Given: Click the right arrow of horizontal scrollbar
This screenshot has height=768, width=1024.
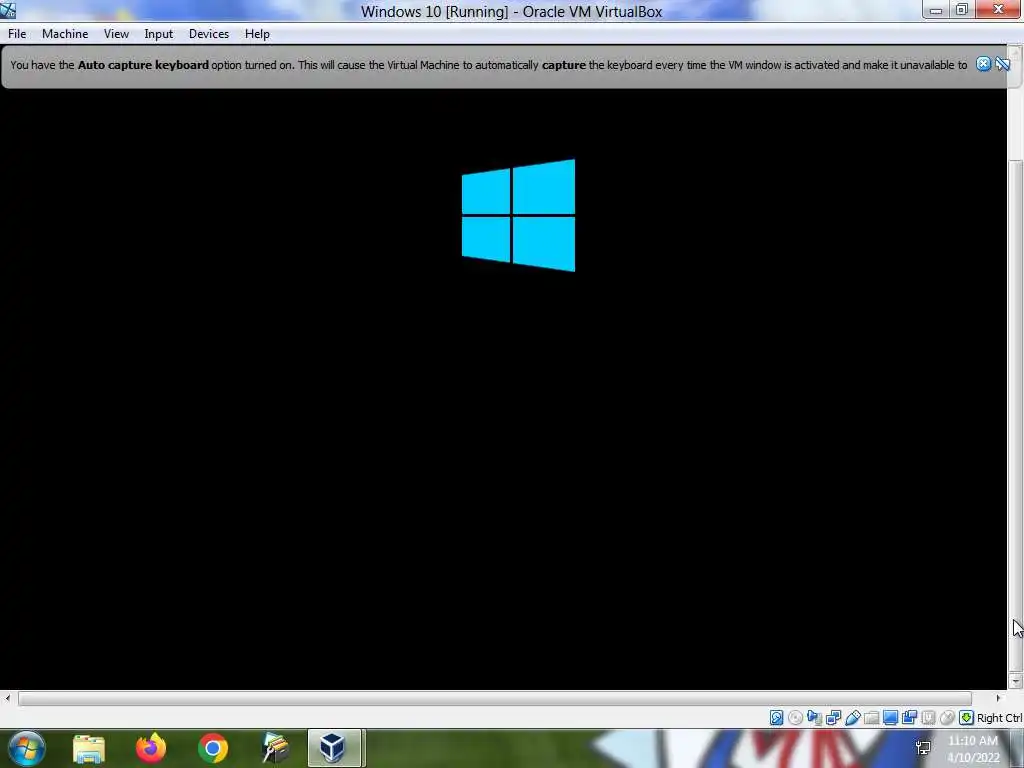Looking at the screenshot, I should [998, 699].
